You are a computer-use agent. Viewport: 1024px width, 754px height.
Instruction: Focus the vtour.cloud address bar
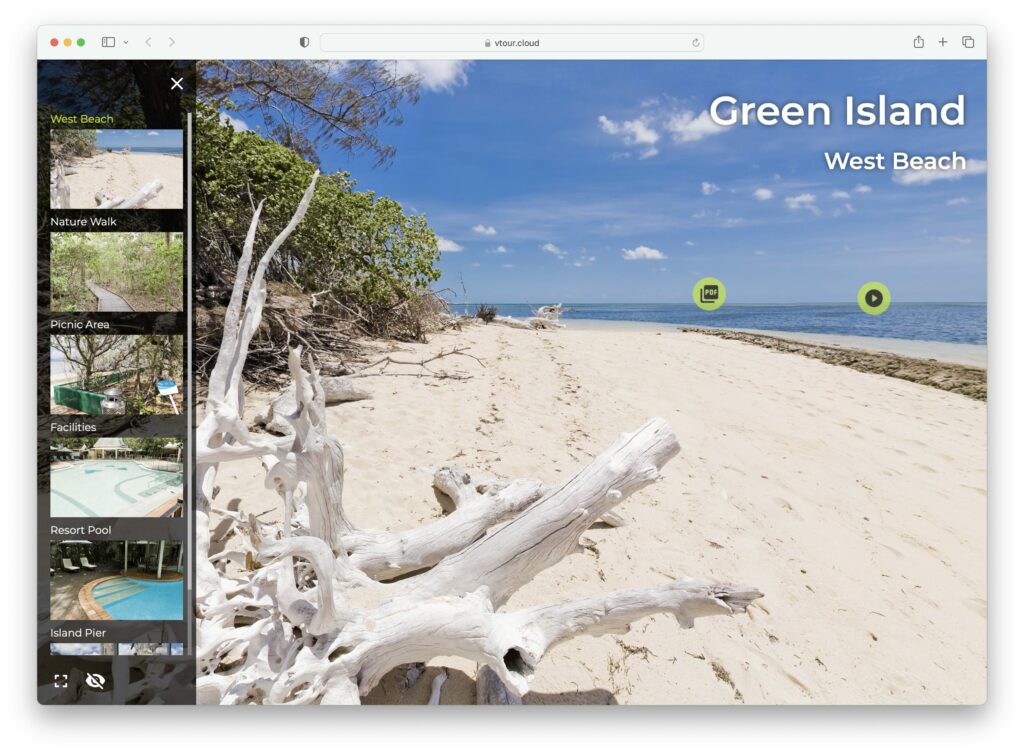(512, 43)
